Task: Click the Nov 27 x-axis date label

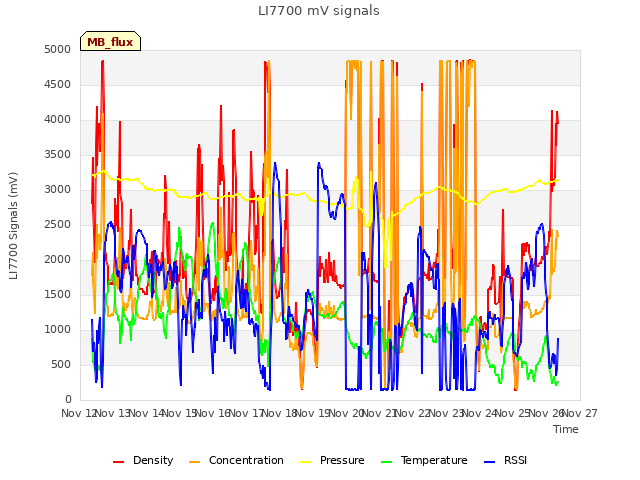Action: coord(580,413)
